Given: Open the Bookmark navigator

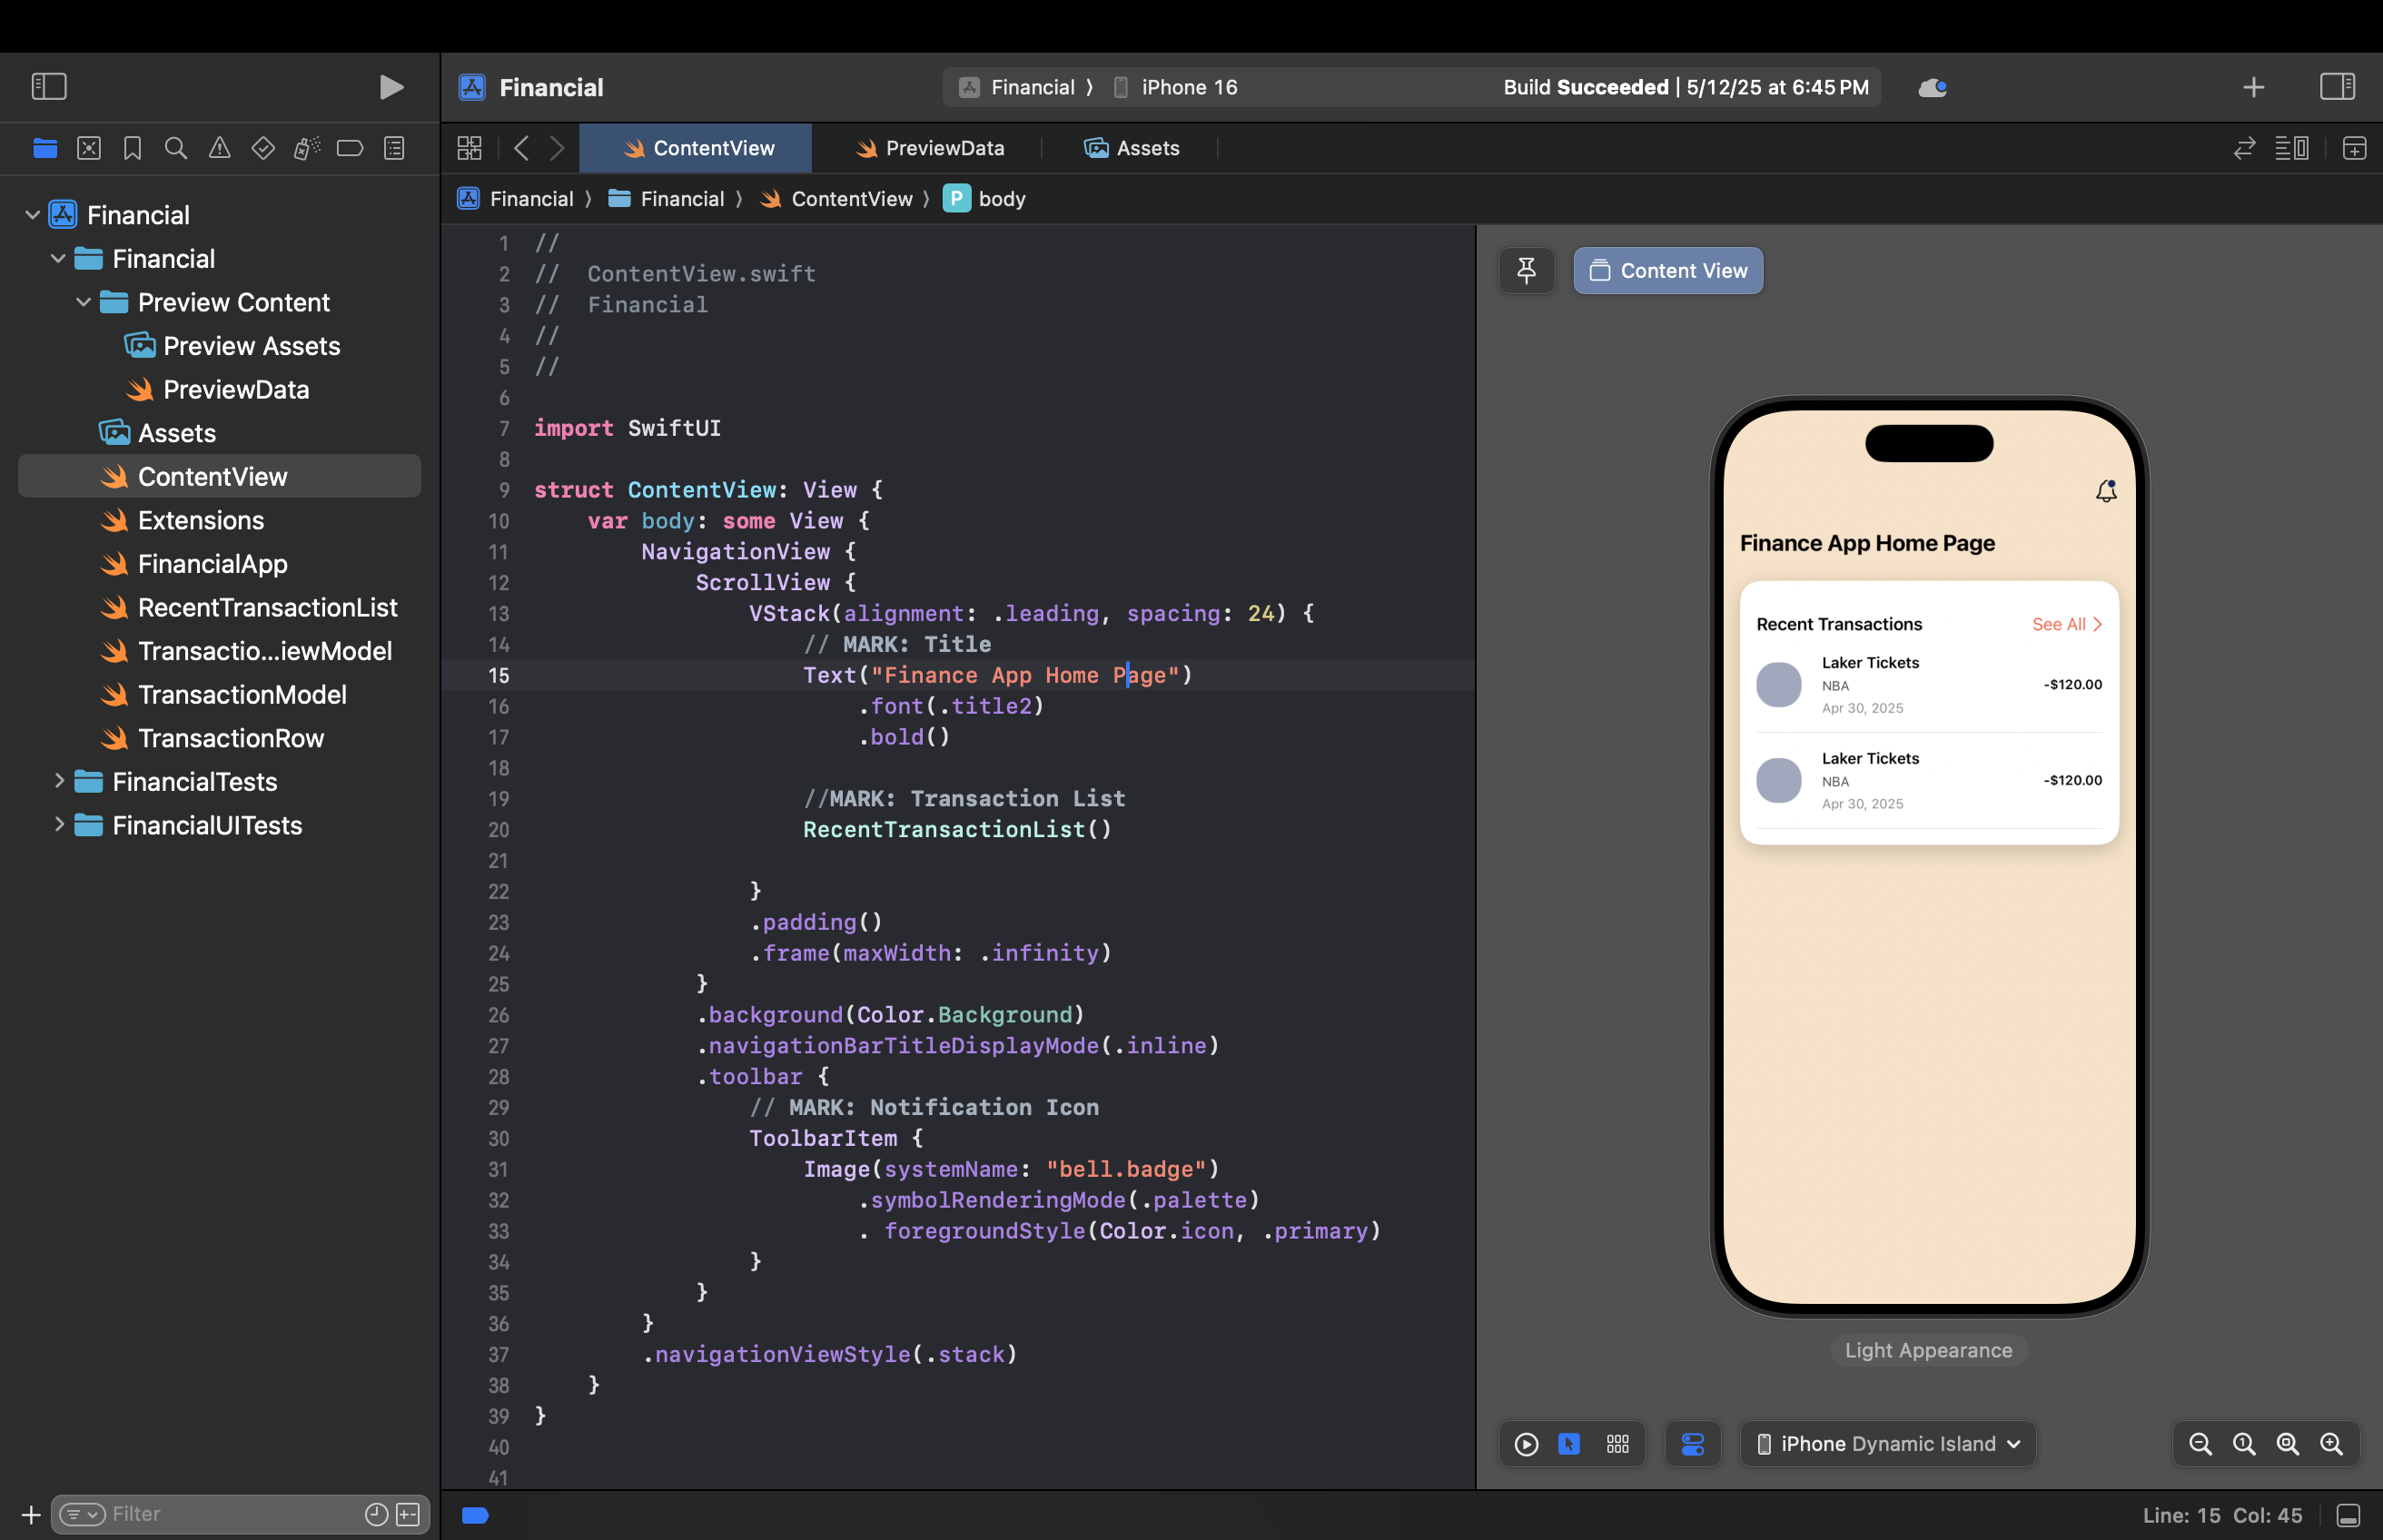Looking at the screenshot, I should click(132, 148).
